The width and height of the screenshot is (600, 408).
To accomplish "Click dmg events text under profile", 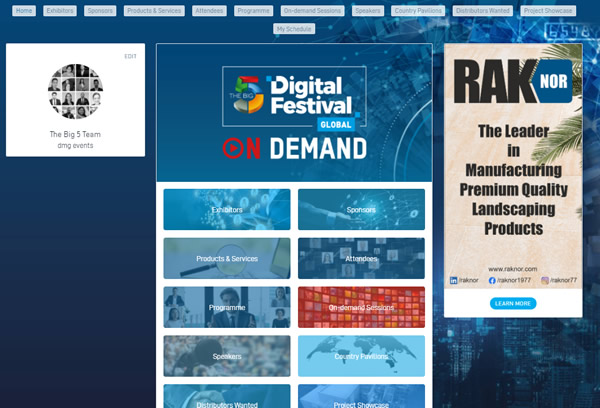I will [75, 145].
